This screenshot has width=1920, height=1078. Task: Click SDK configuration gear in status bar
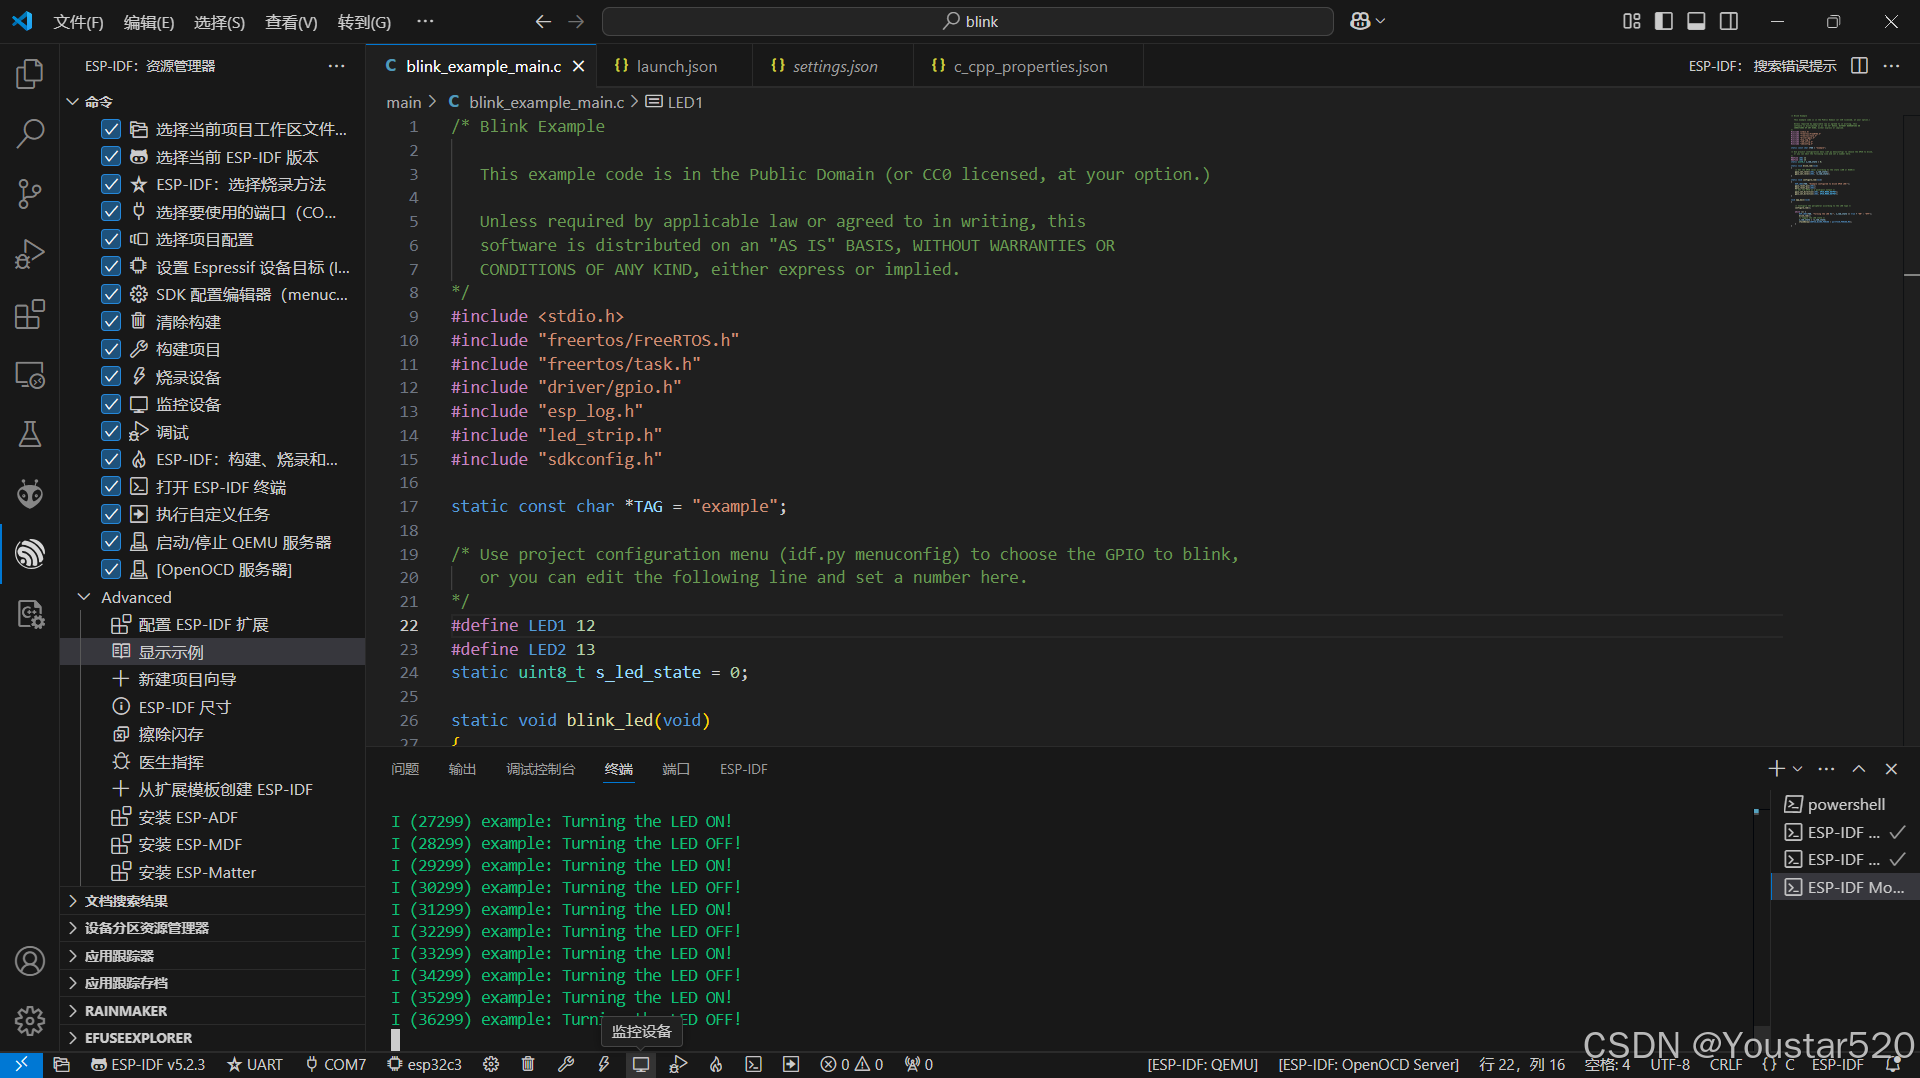491,1064
